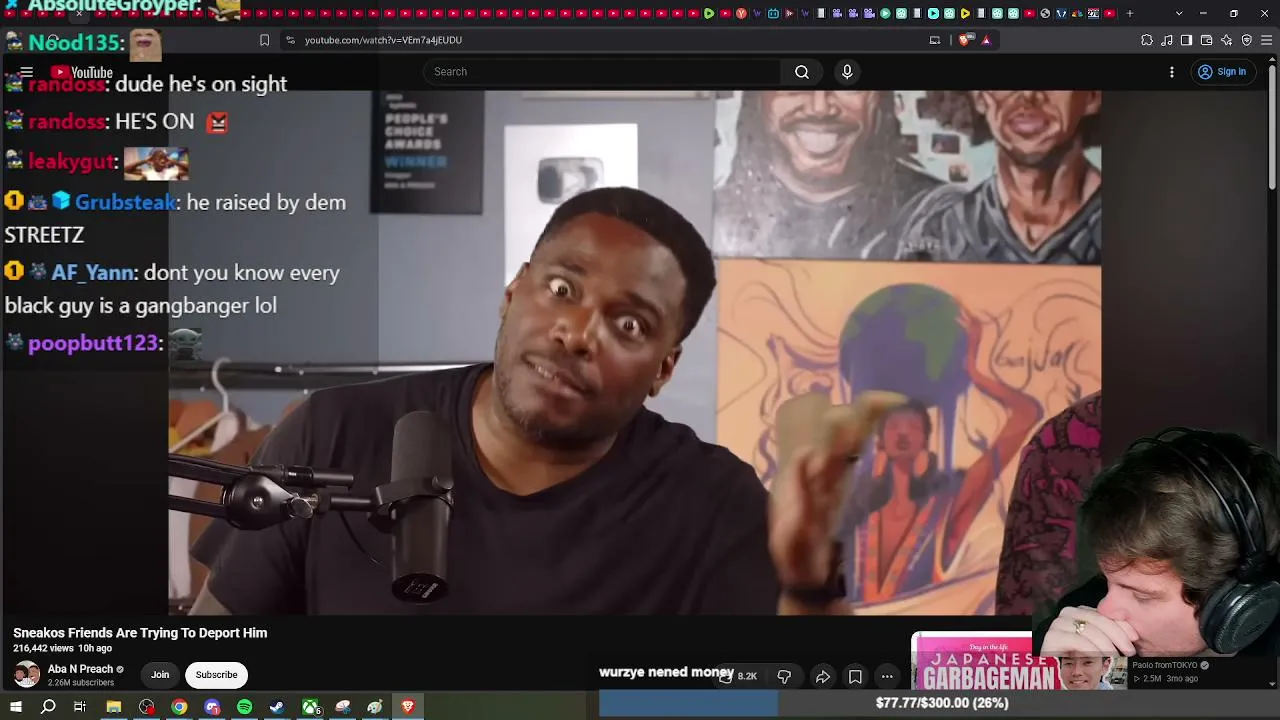Visit the Aba N Preach channel name
This screenshot has height=720, width=1280.
[80, 669]
